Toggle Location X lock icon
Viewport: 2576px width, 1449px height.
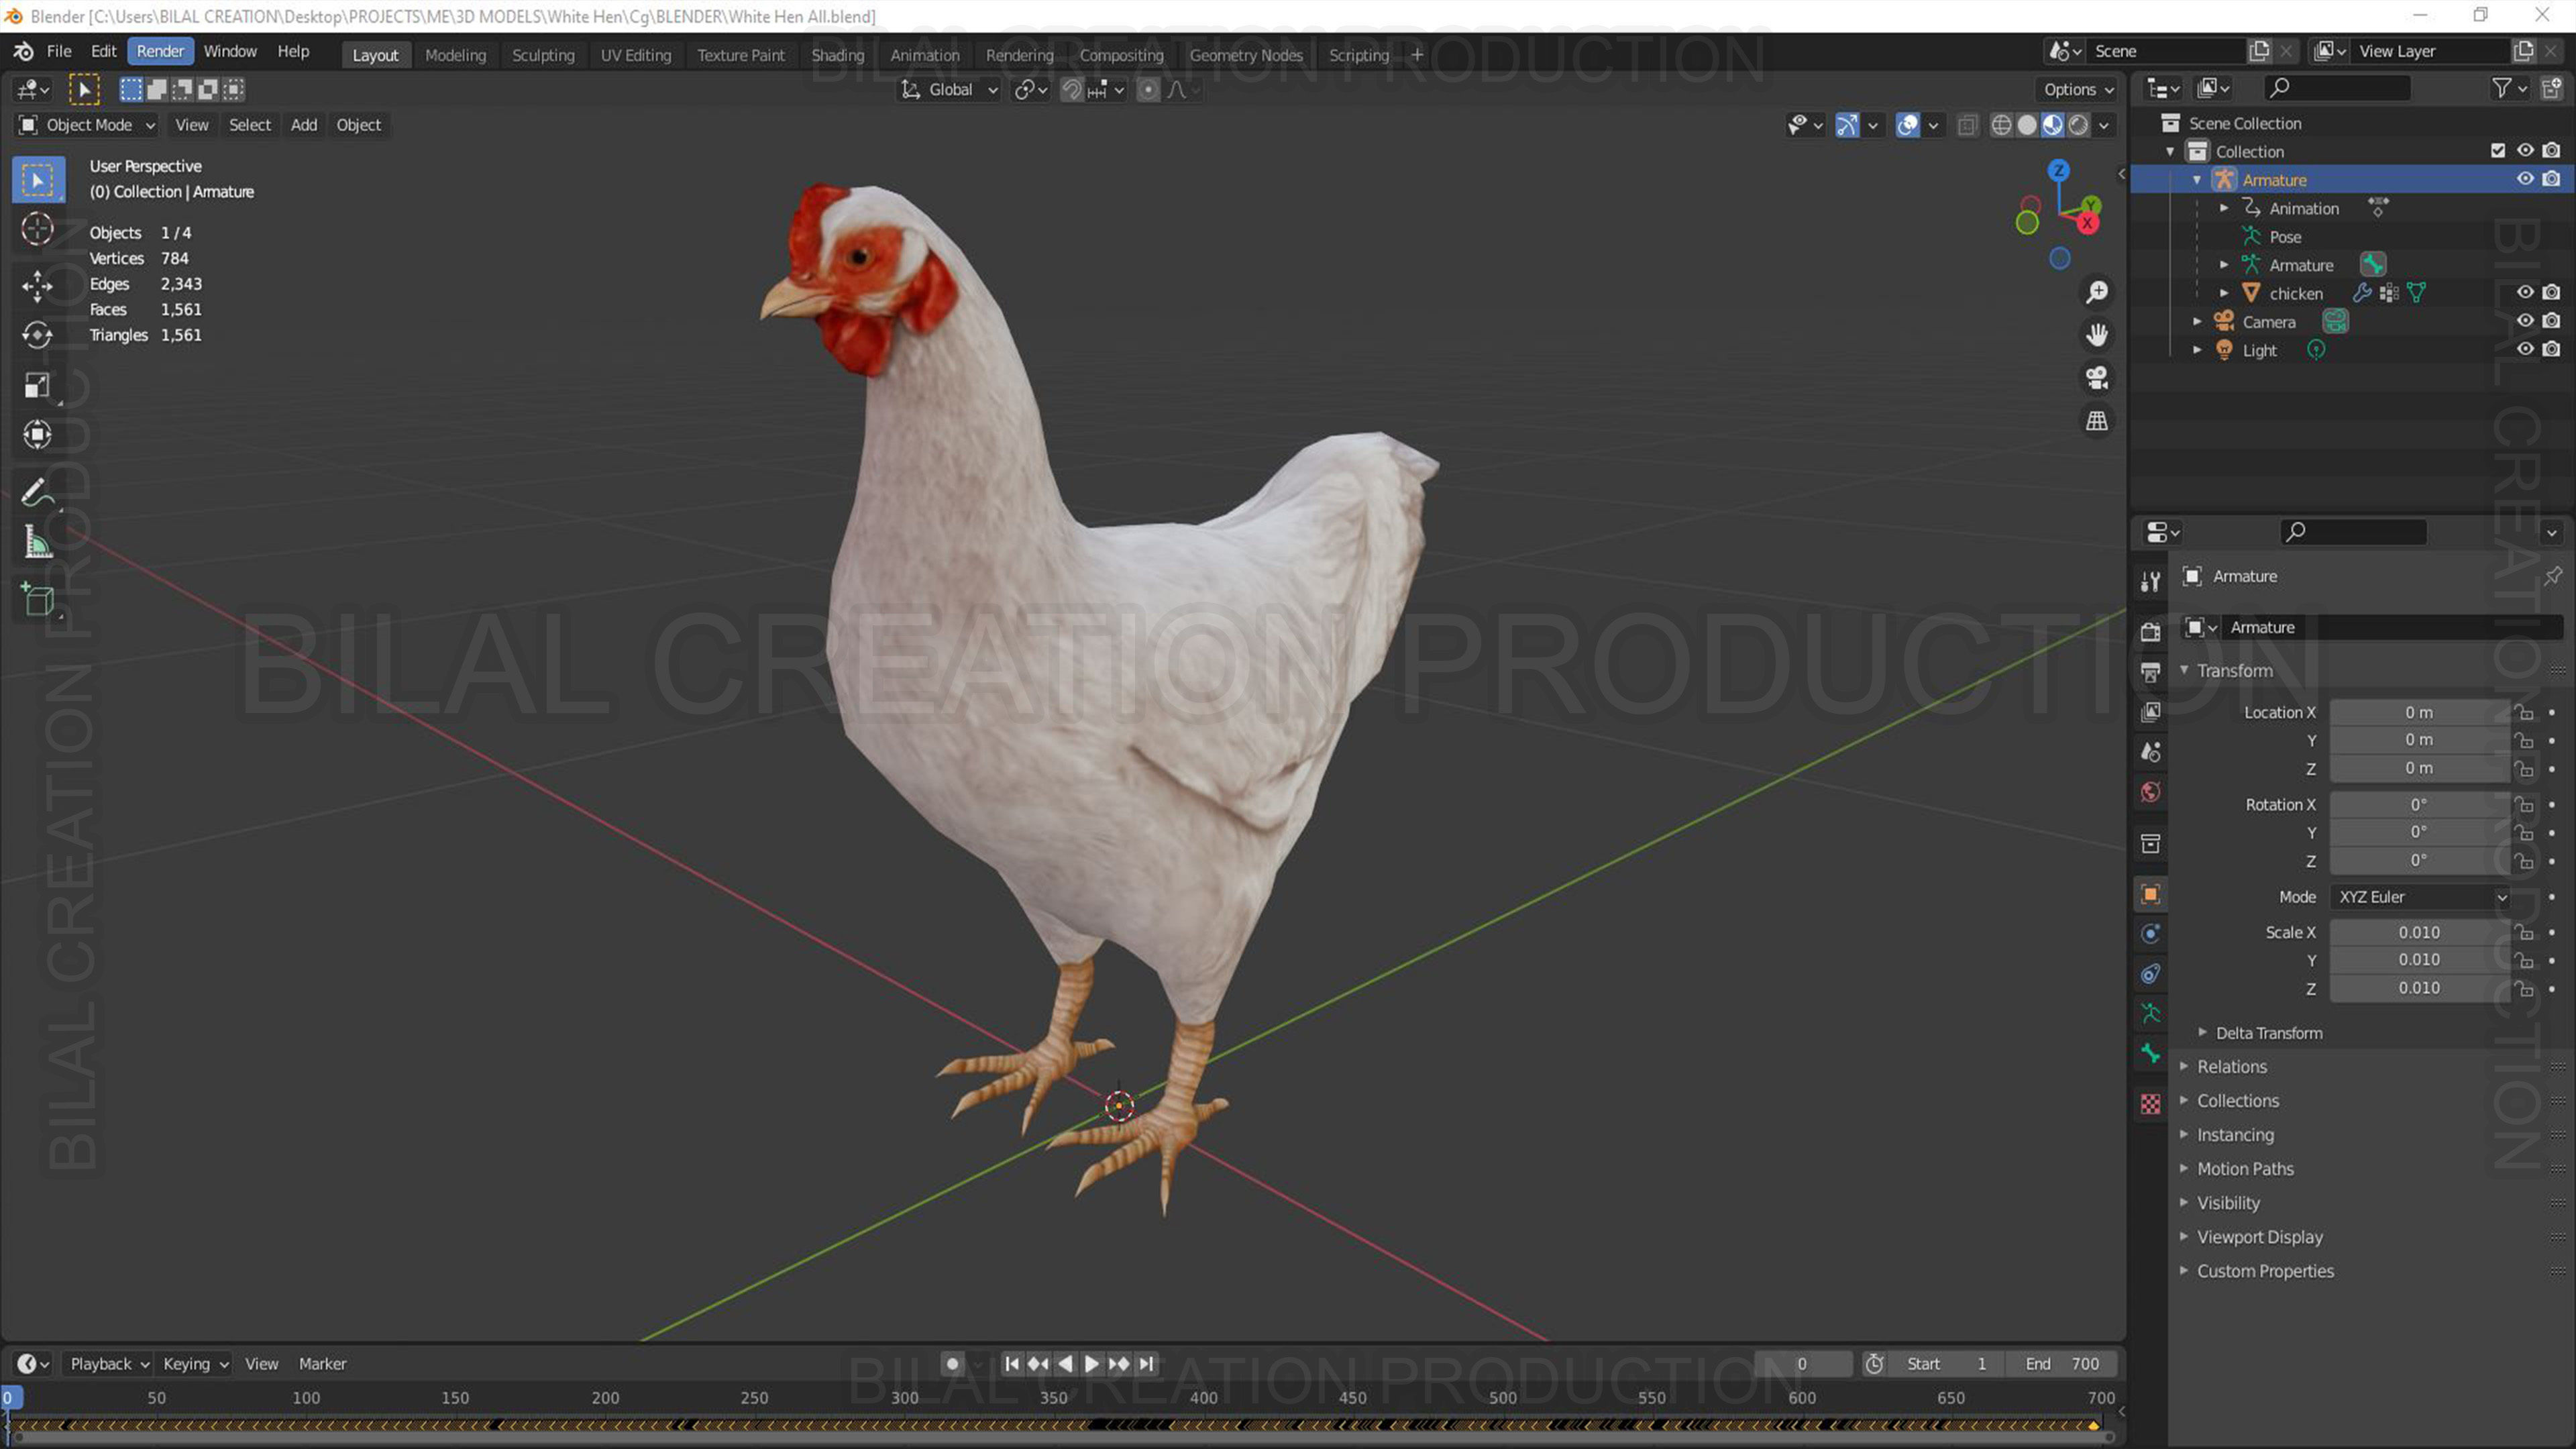[2525, 712]
